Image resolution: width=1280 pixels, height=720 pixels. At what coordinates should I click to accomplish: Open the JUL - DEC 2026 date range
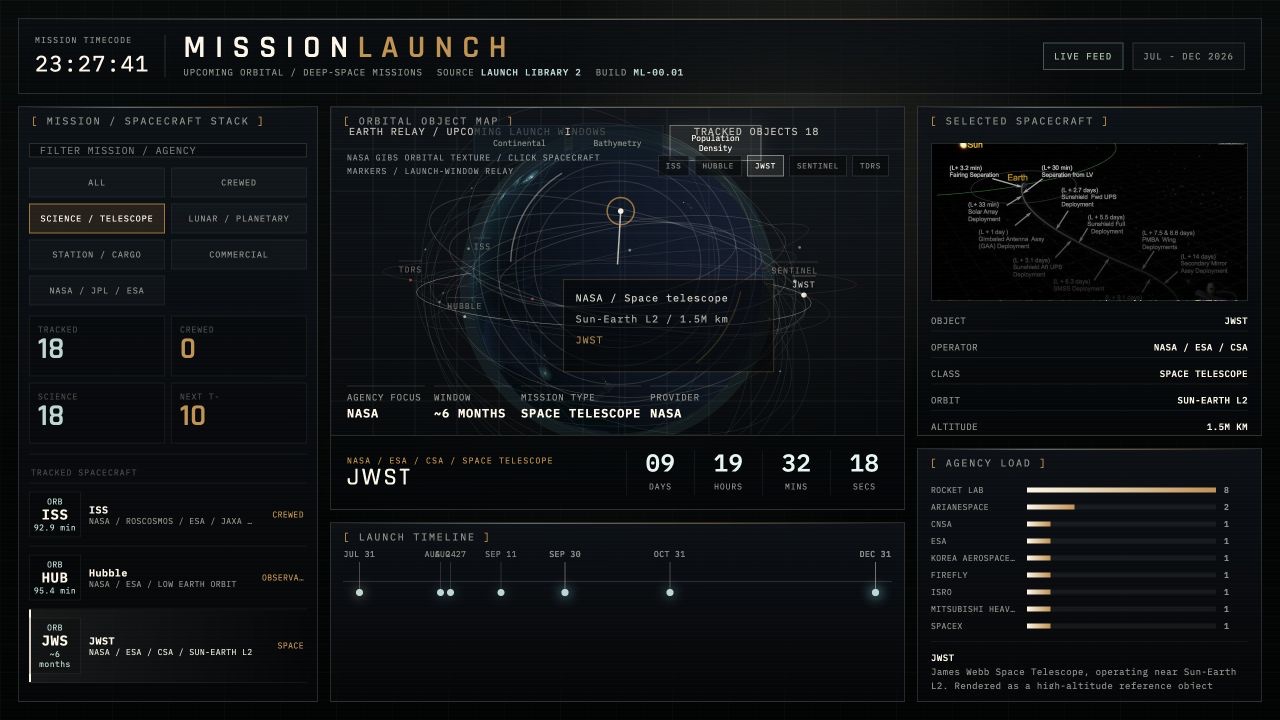pyautogui.click(x=1188, y=56)
